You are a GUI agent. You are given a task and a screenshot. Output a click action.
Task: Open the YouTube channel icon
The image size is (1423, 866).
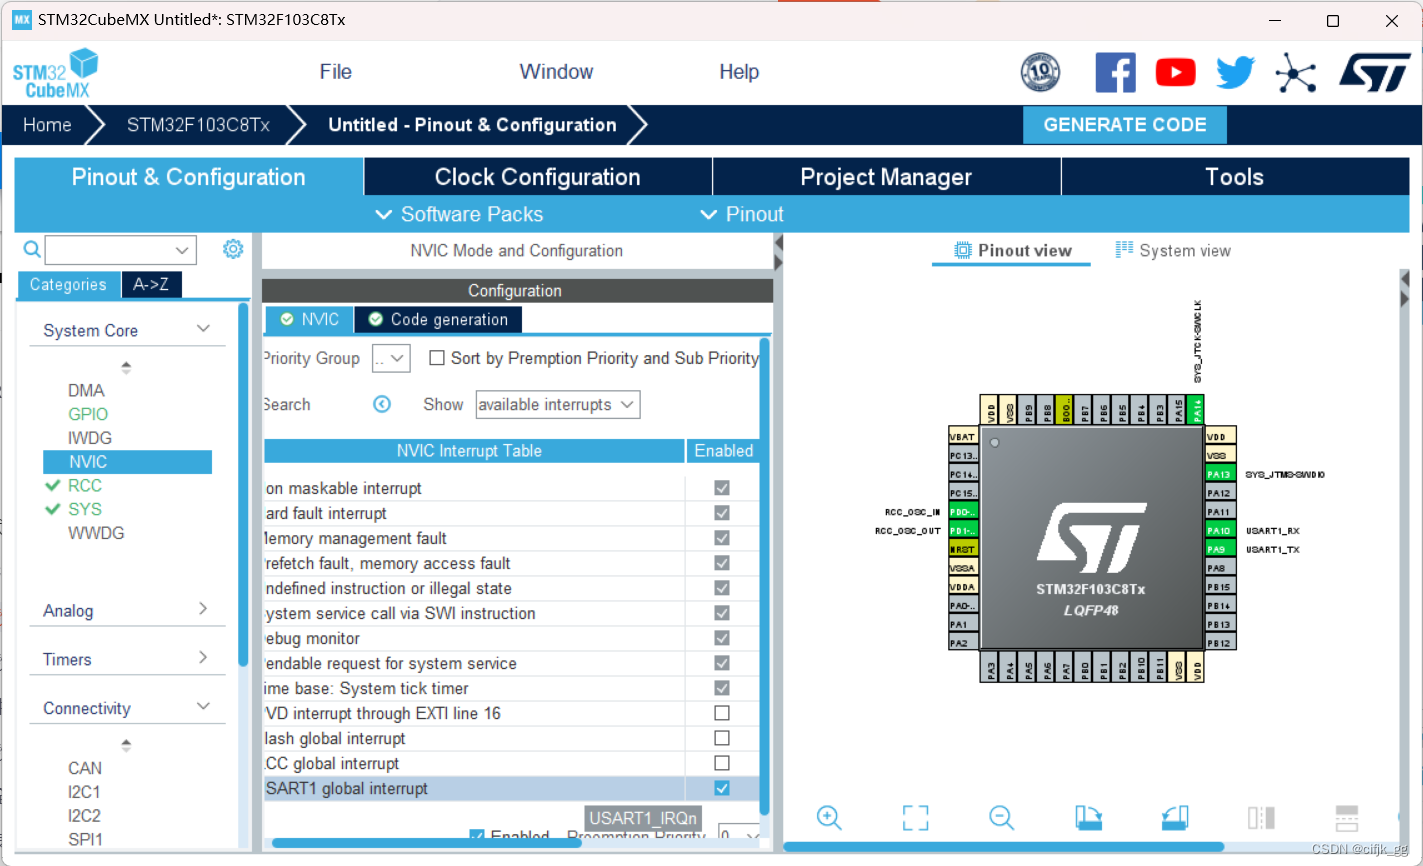click(1175, 72)
